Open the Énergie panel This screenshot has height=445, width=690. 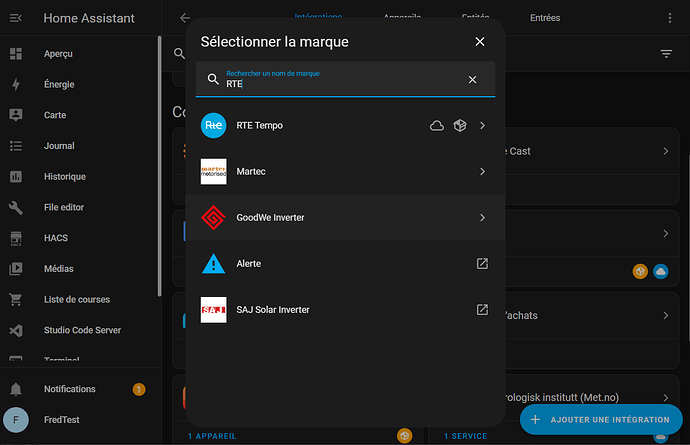click(81, 85)
